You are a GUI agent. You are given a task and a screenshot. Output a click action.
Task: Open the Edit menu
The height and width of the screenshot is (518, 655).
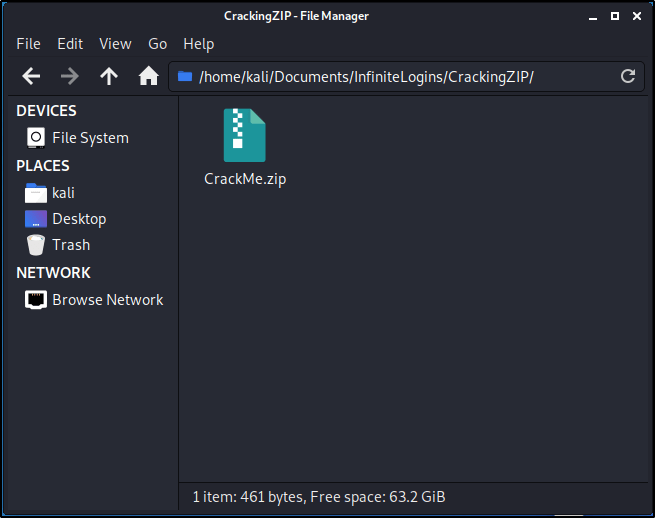pyautogui.click(x=70, y=44)
